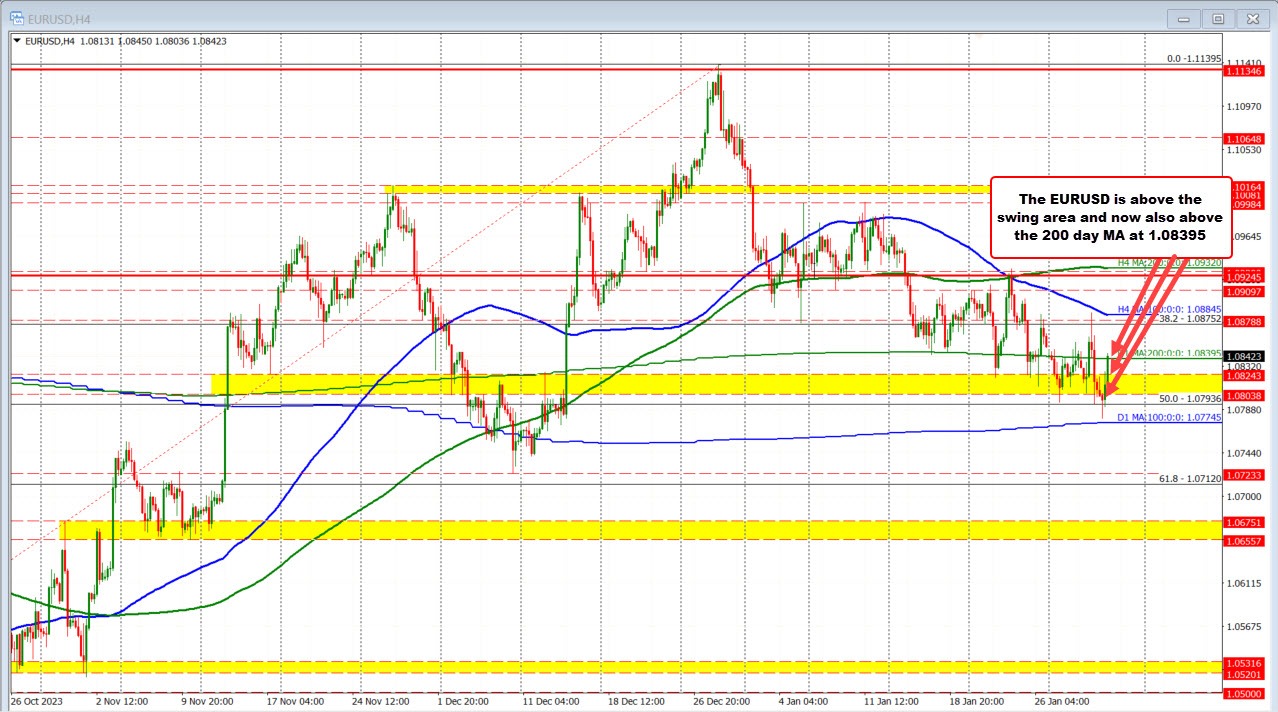Click the D1 MA100 label reading 1.07745
The image size is (1278, 712).
click(1170, 417)
